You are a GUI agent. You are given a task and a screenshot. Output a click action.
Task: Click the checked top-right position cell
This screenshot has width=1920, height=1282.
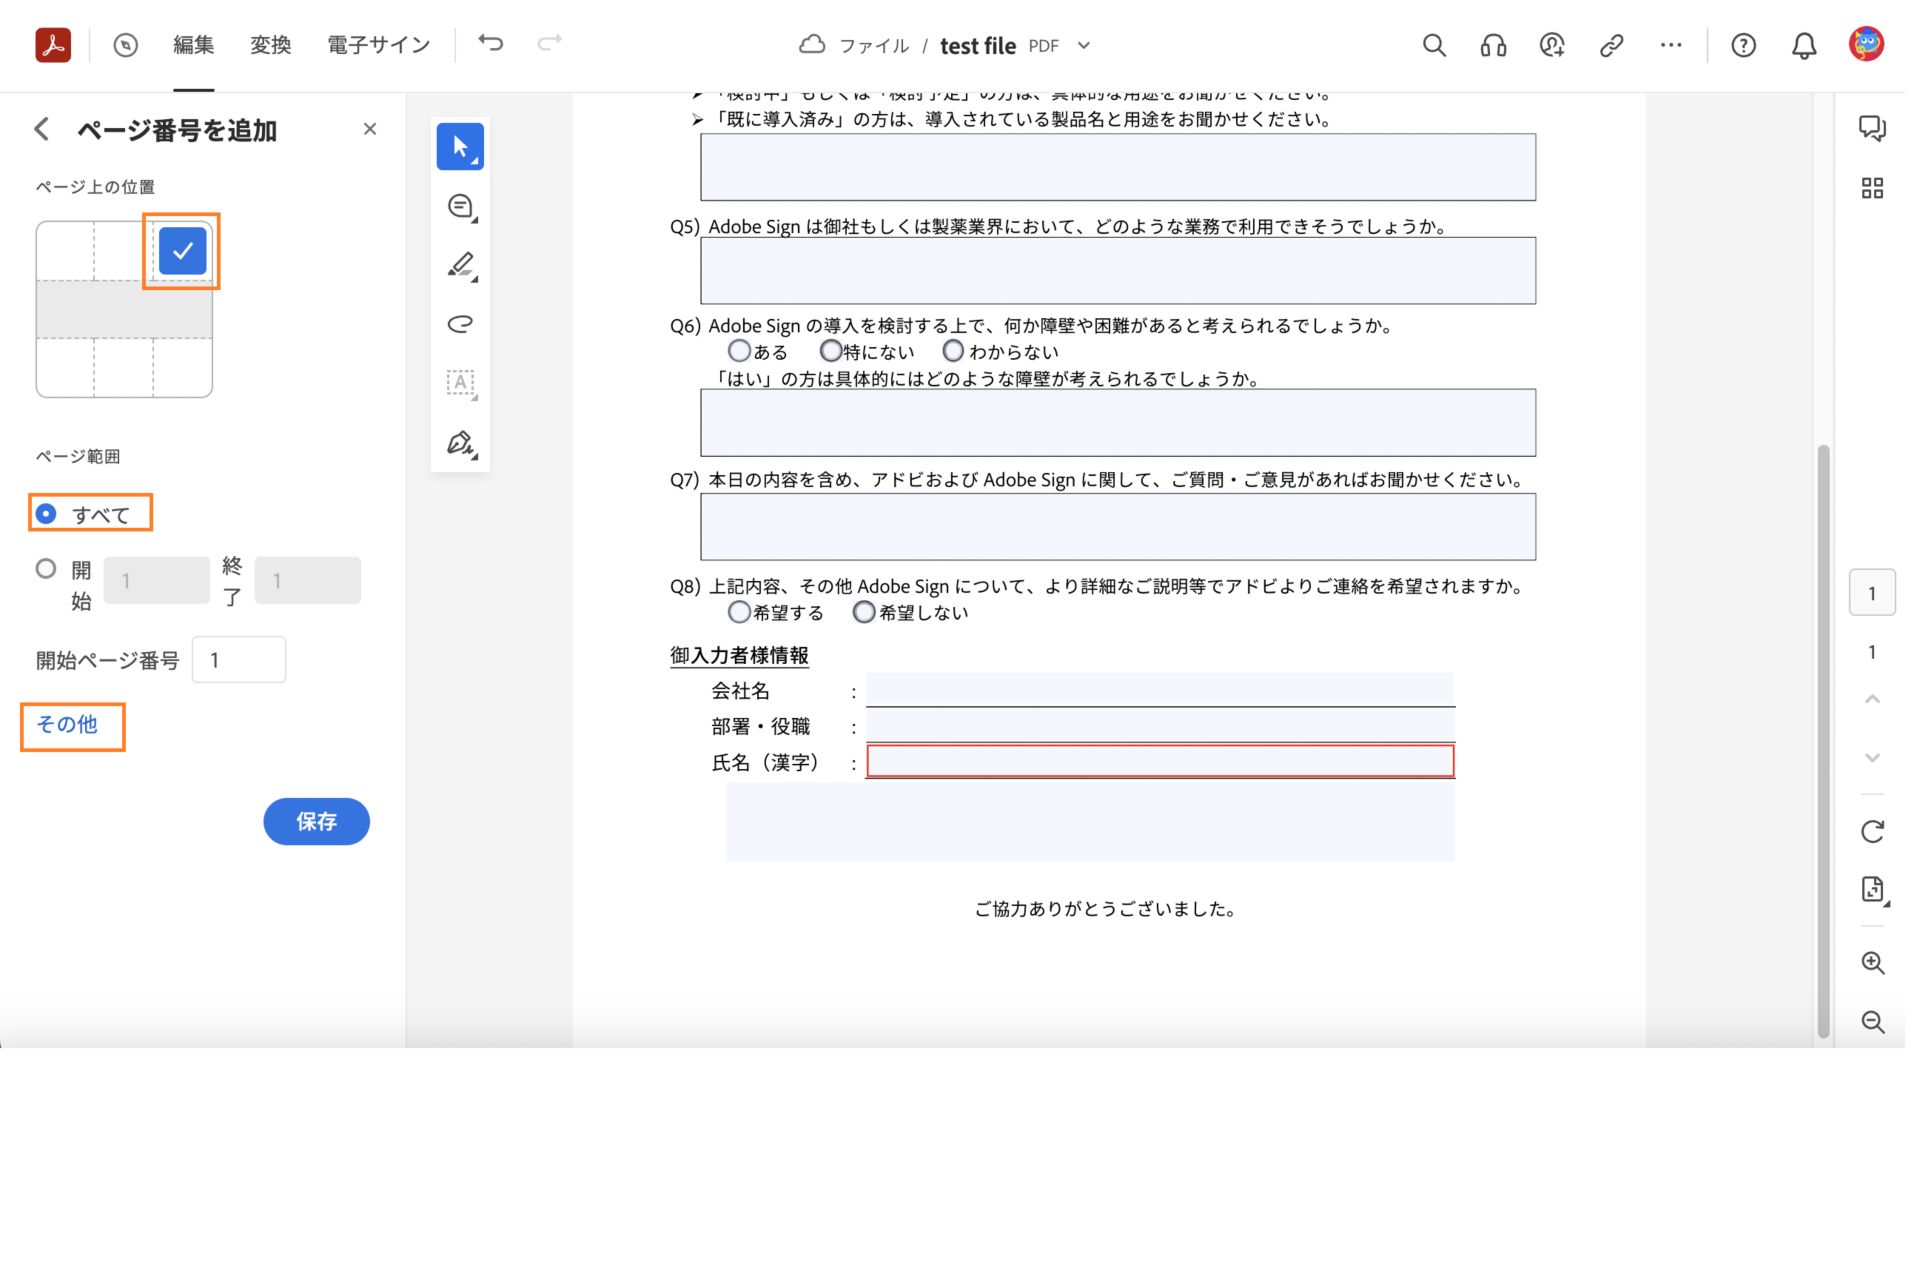pos(183,251)
